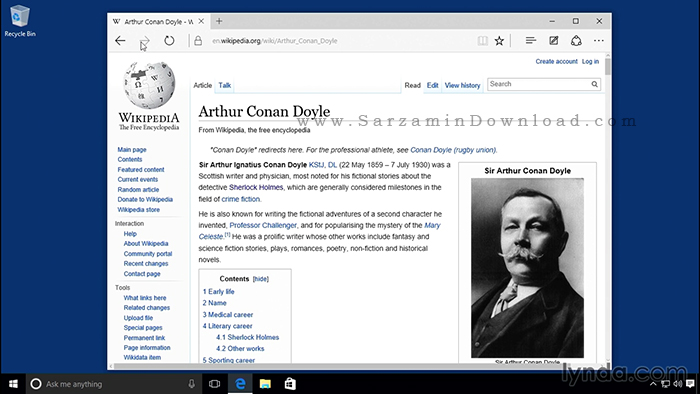Image resolution: width=700 pixels, height=394 pixels.
Task: Reload the page with the refresh icon
Action: click(x=169, y=41)
